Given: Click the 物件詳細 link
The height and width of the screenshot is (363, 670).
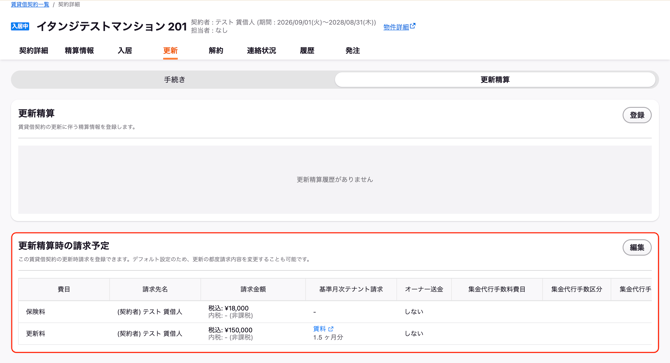Looking at the screenshot, I should (396, 27).
